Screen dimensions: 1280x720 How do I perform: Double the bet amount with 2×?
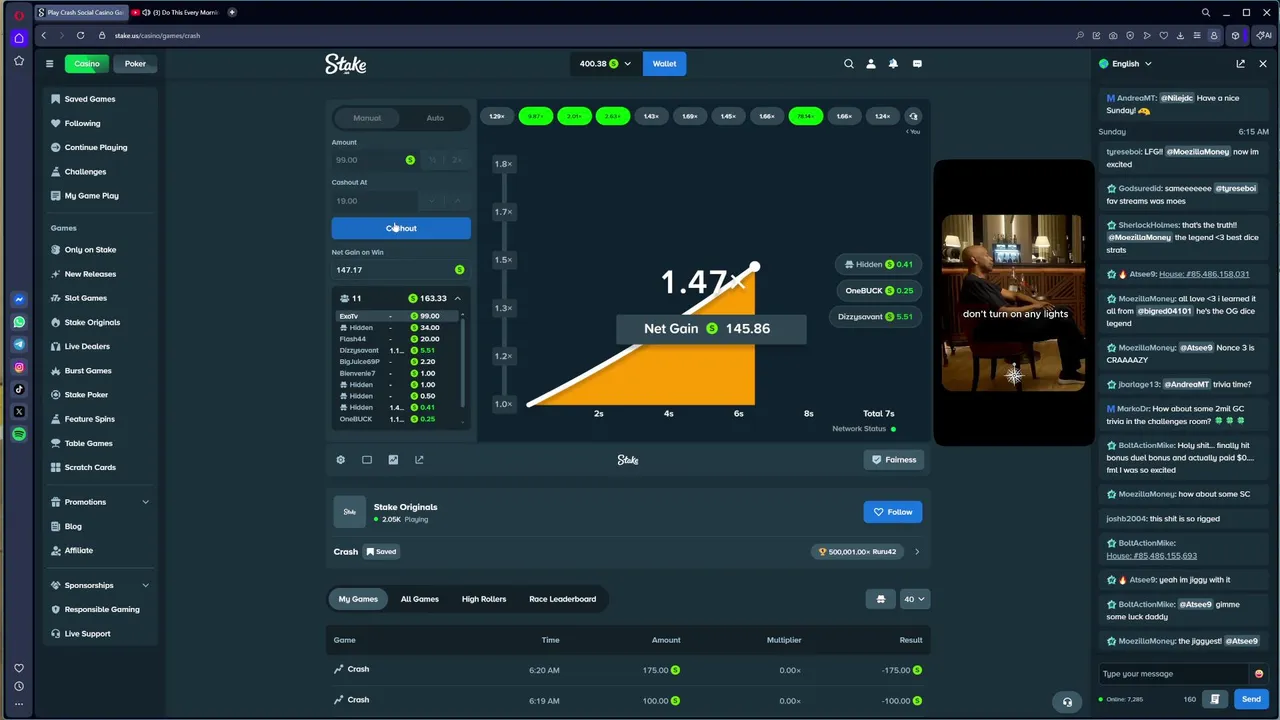[x=457, y=160]
